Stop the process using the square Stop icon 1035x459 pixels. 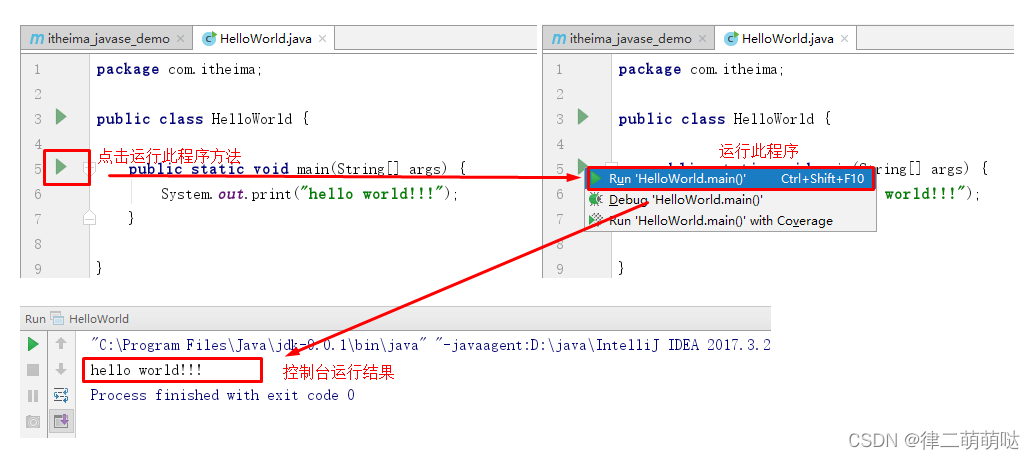[x=33, y=370]
